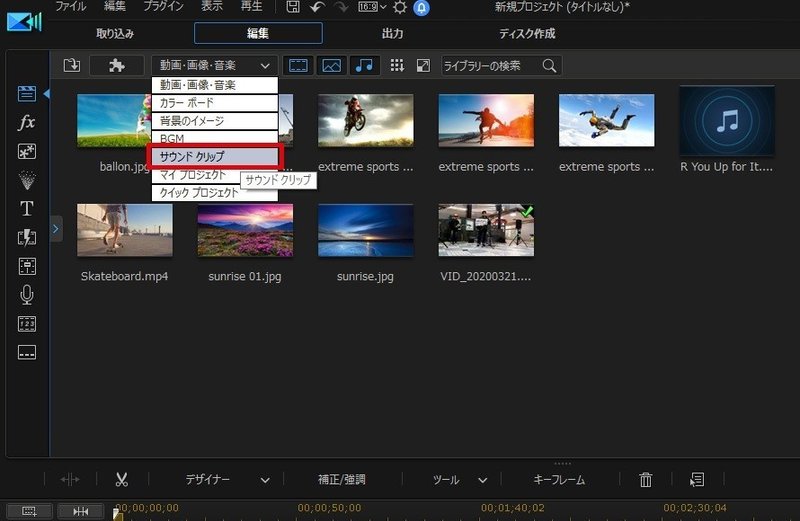
Task: Select the VID_20200321 video thumbnail
Action: pos(486,230)
